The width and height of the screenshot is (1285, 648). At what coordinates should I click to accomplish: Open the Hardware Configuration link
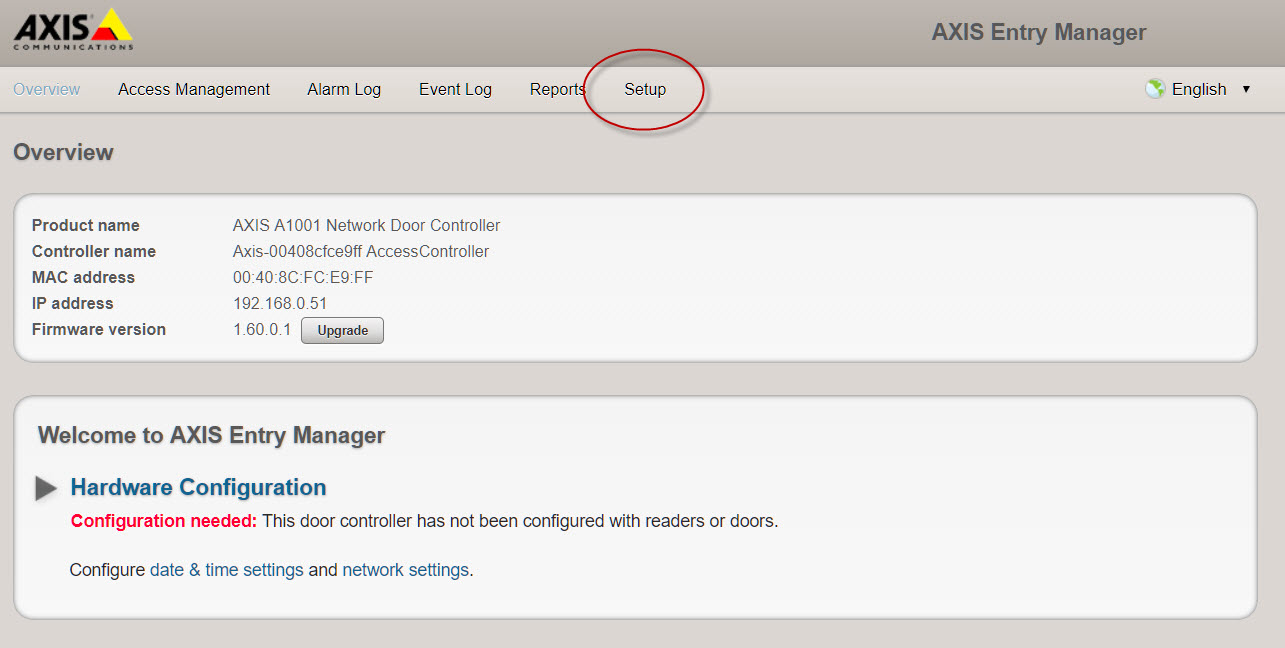pos(198,488)
